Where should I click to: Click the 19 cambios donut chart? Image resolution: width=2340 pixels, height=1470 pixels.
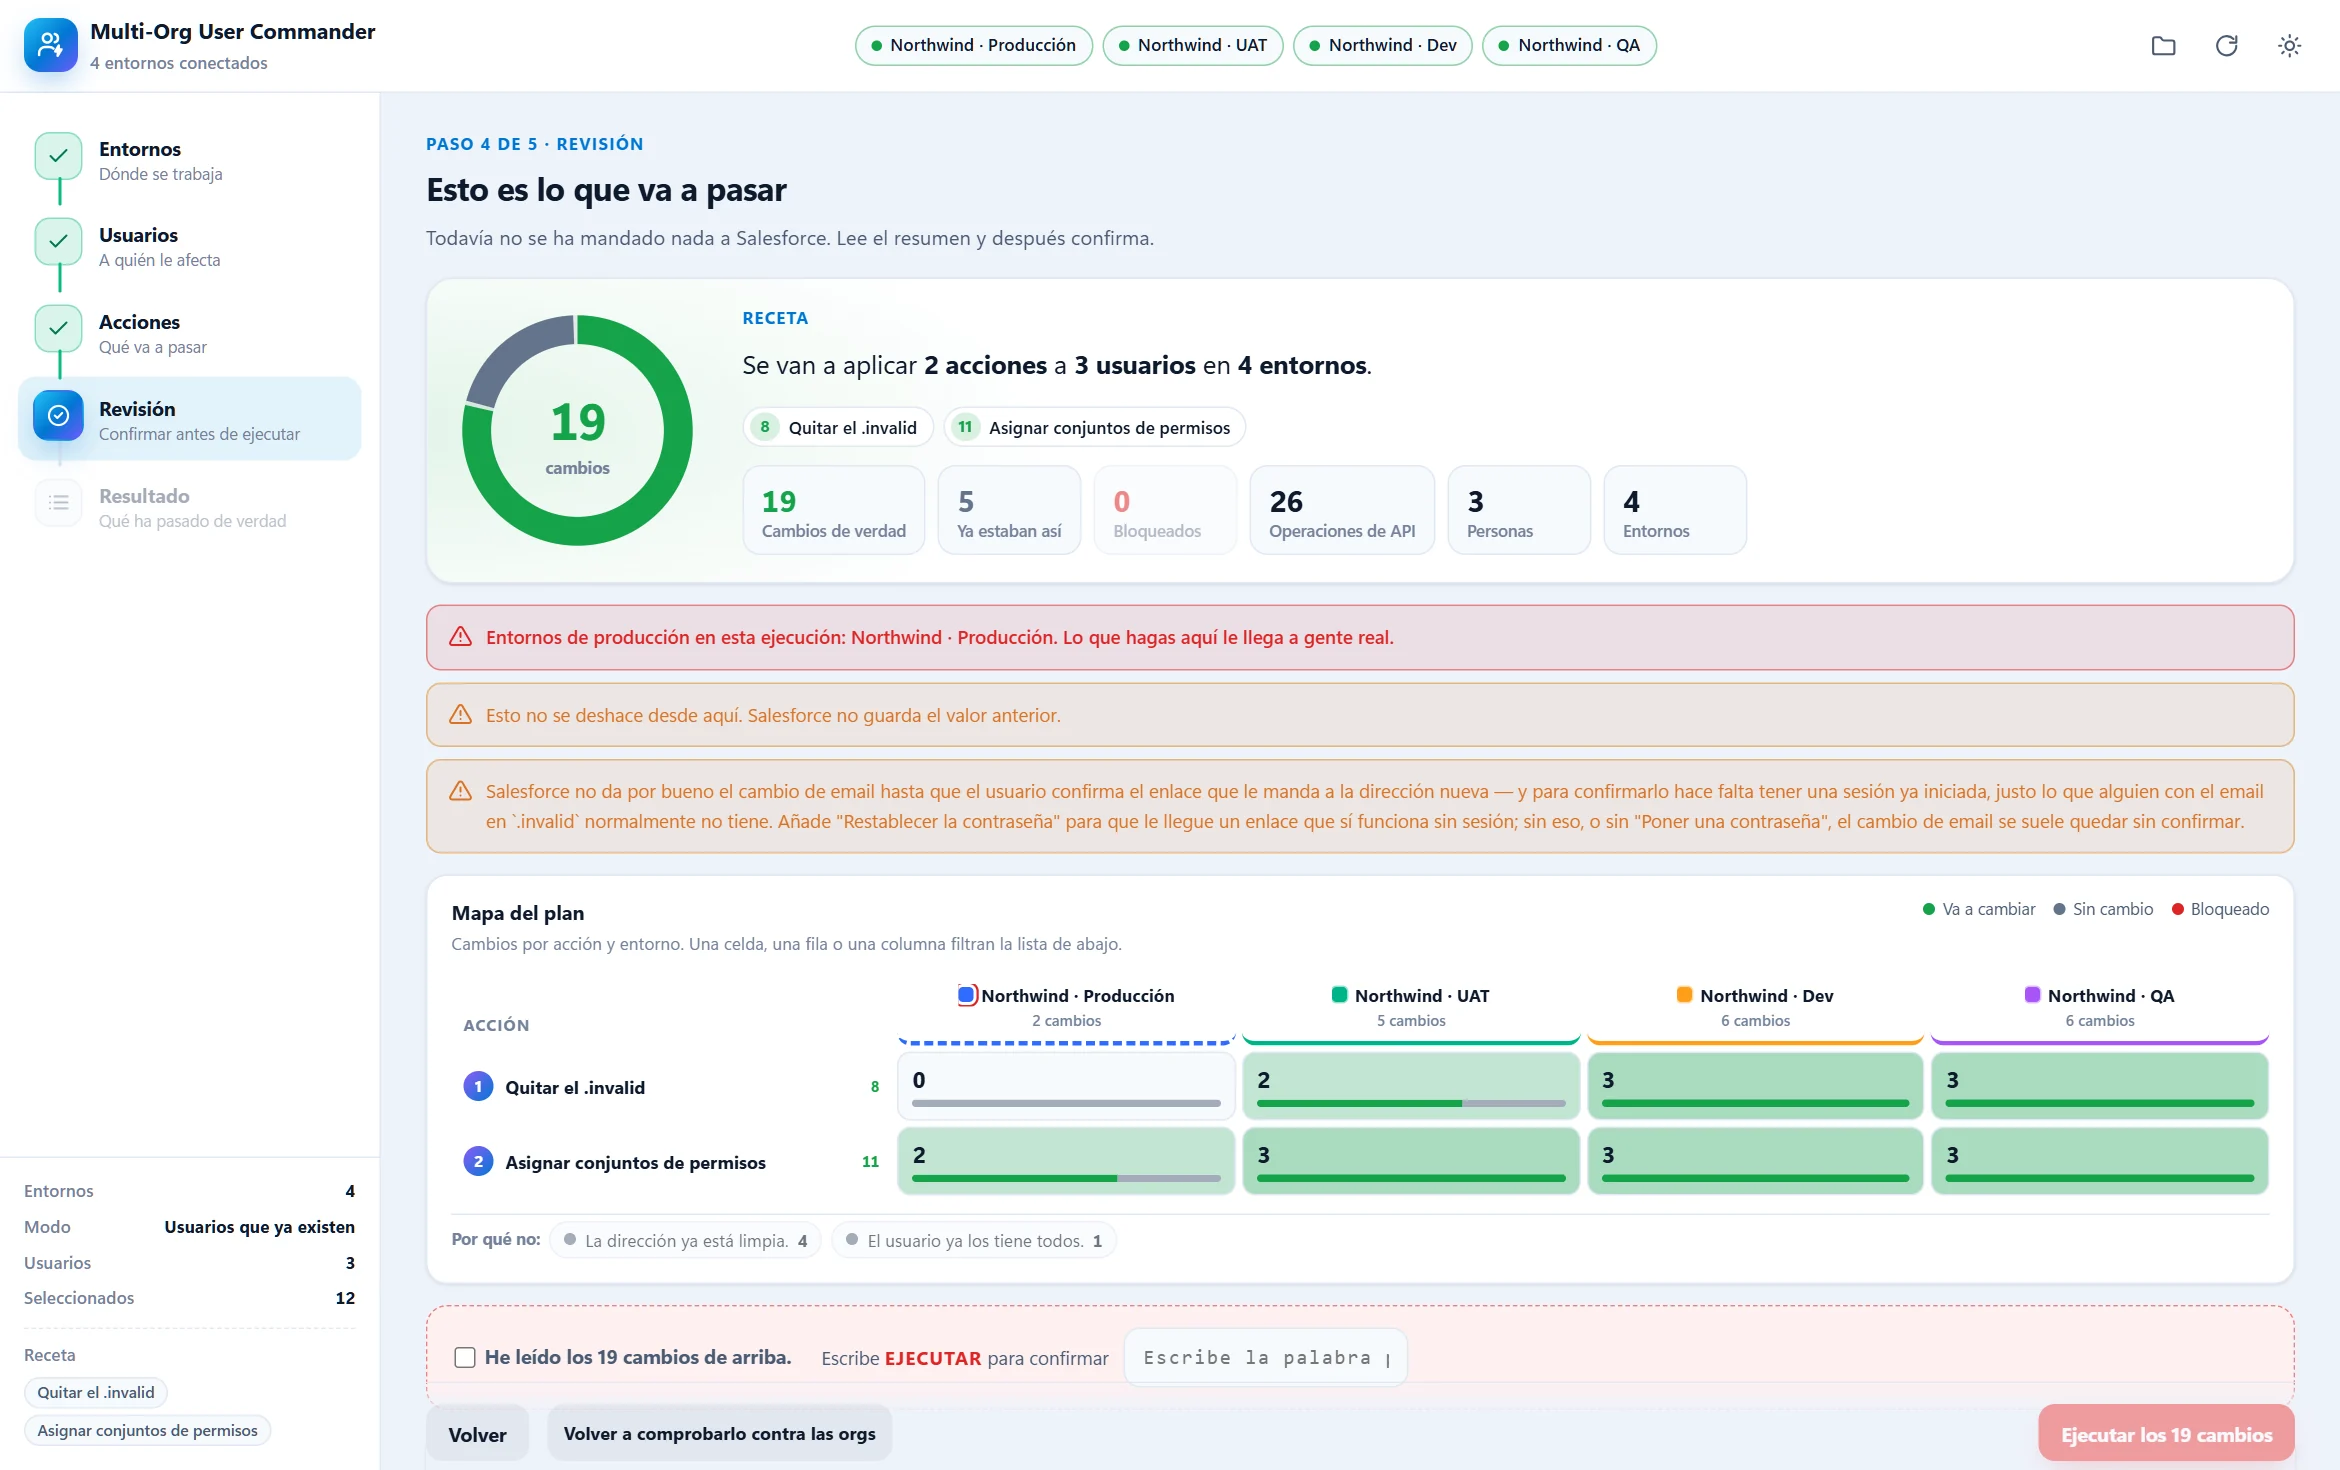click(577, 430)
